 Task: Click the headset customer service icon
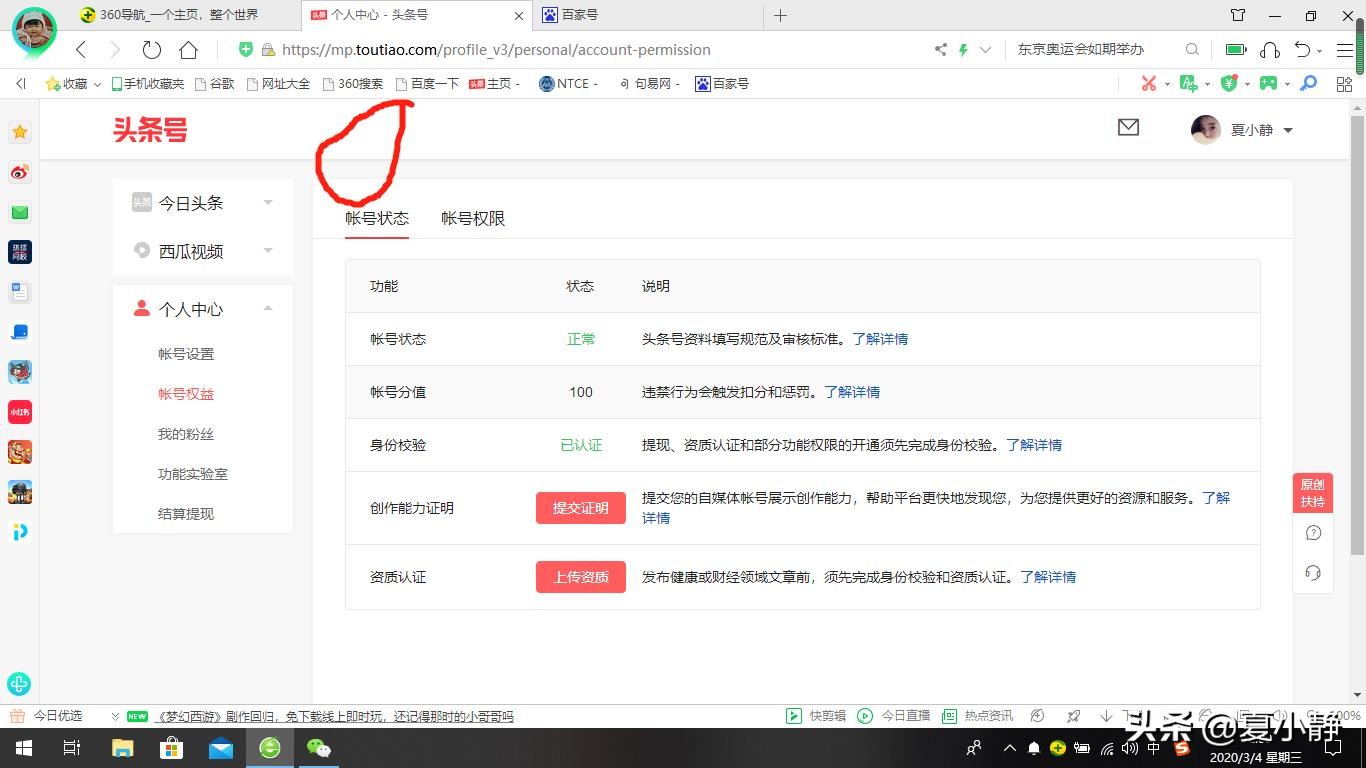tap(1313, 573)
